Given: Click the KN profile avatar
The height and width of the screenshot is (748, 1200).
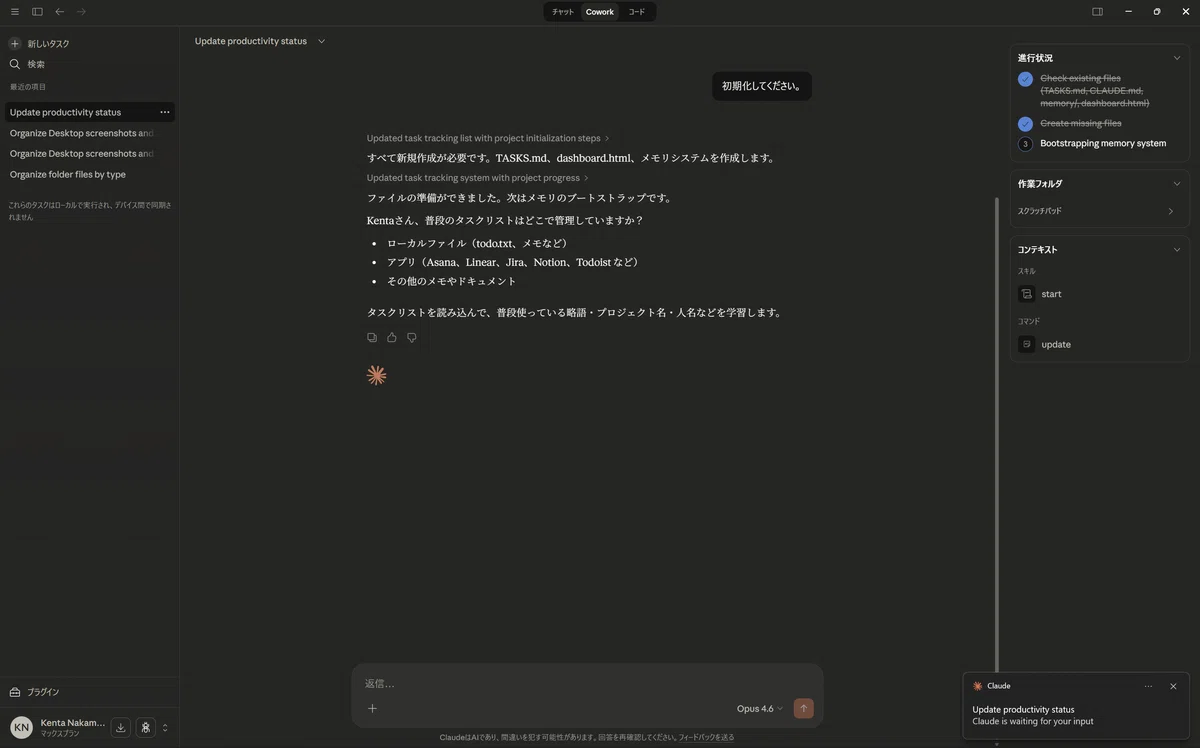Looking at the screenshot, I should click(21, 728).
